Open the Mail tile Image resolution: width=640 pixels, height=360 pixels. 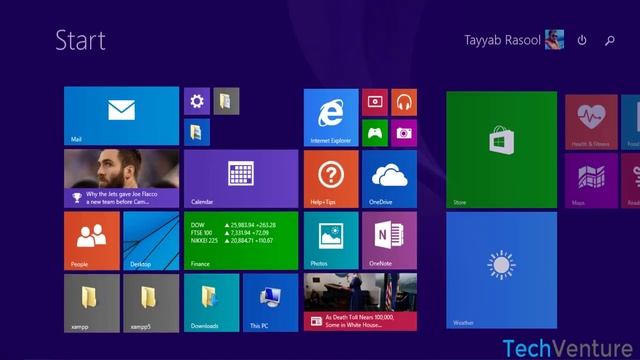point(121,116)
